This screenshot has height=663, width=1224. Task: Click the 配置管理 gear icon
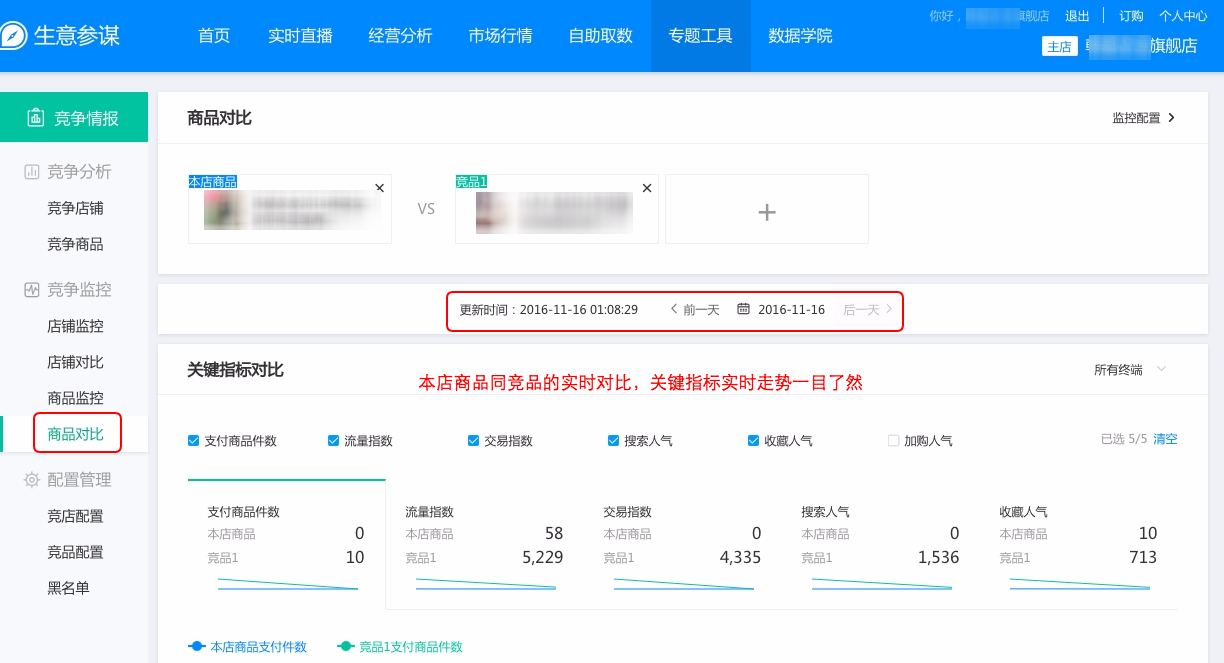[32, 479]
